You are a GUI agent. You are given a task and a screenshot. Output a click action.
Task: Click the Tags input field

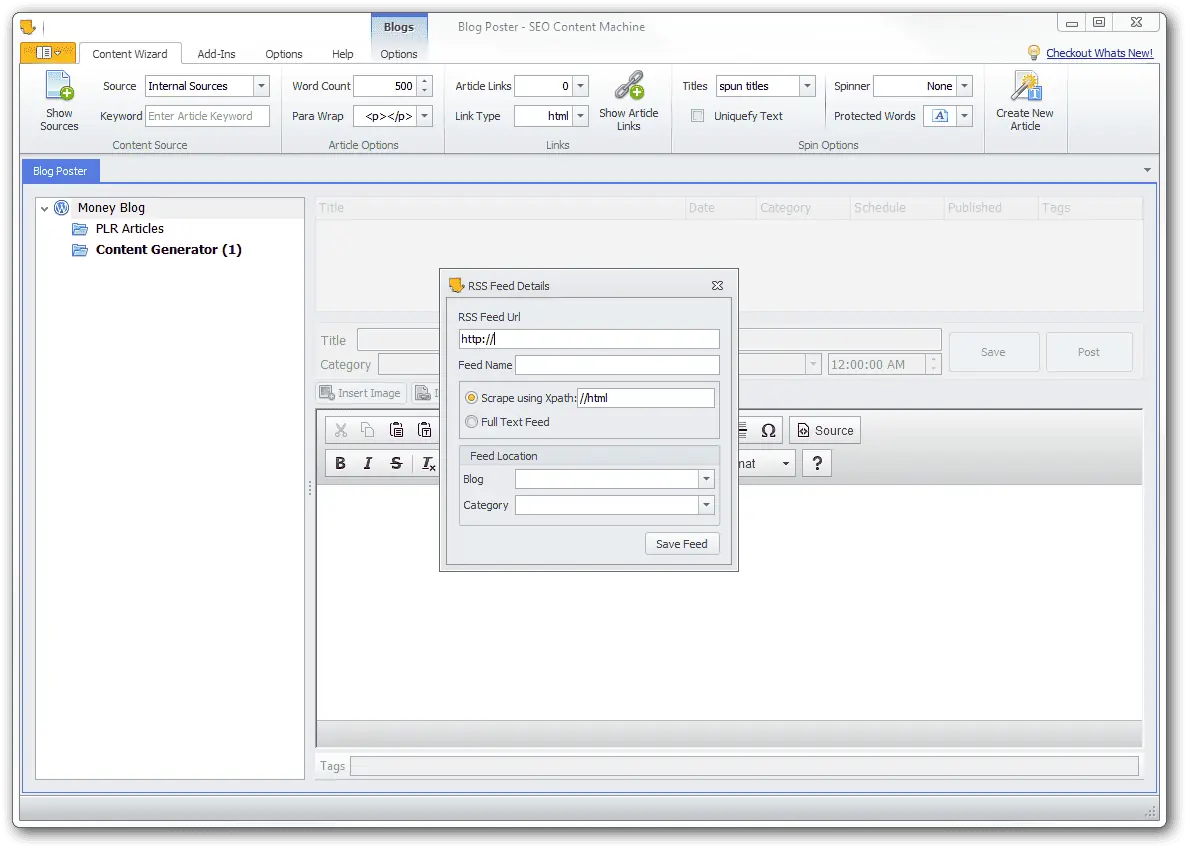(744, 765)
